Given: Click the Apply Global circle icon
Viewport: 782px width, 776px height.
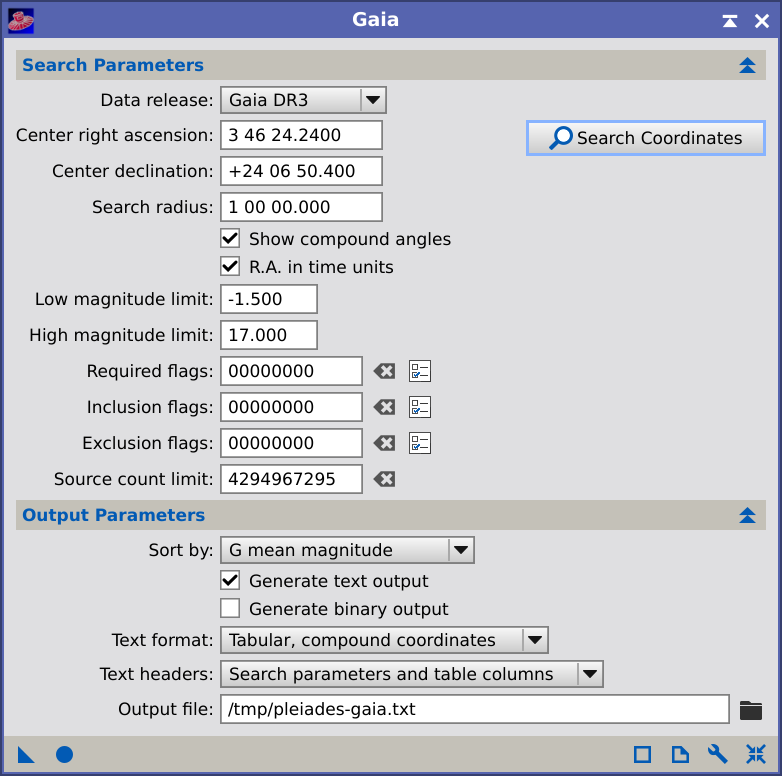Looking at the screenshot, I should tap(64, 755).
